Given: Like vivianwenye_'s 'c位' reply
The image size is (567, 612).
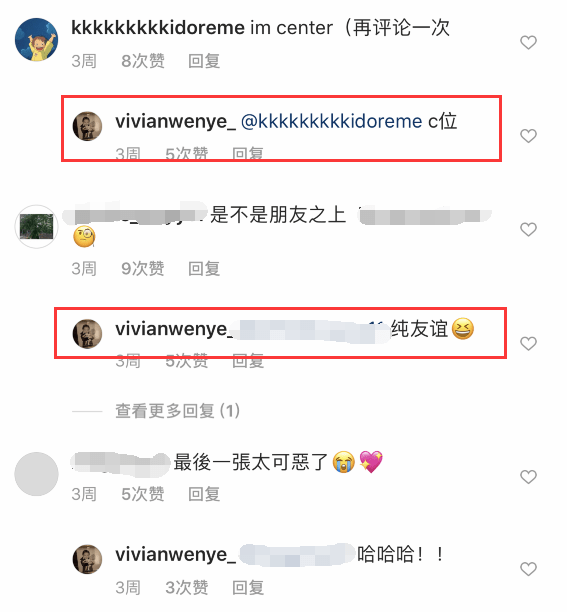Looking at the screenshot, I should coord(528,135).
